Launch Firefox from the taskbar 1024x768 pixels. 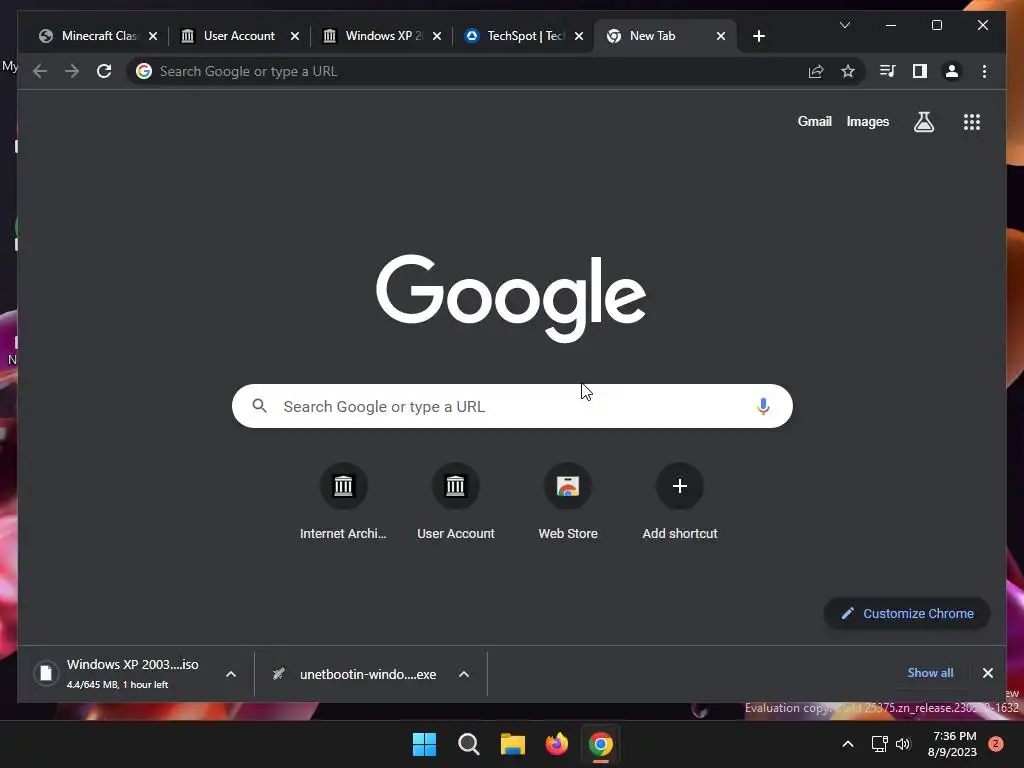(556, 744)
